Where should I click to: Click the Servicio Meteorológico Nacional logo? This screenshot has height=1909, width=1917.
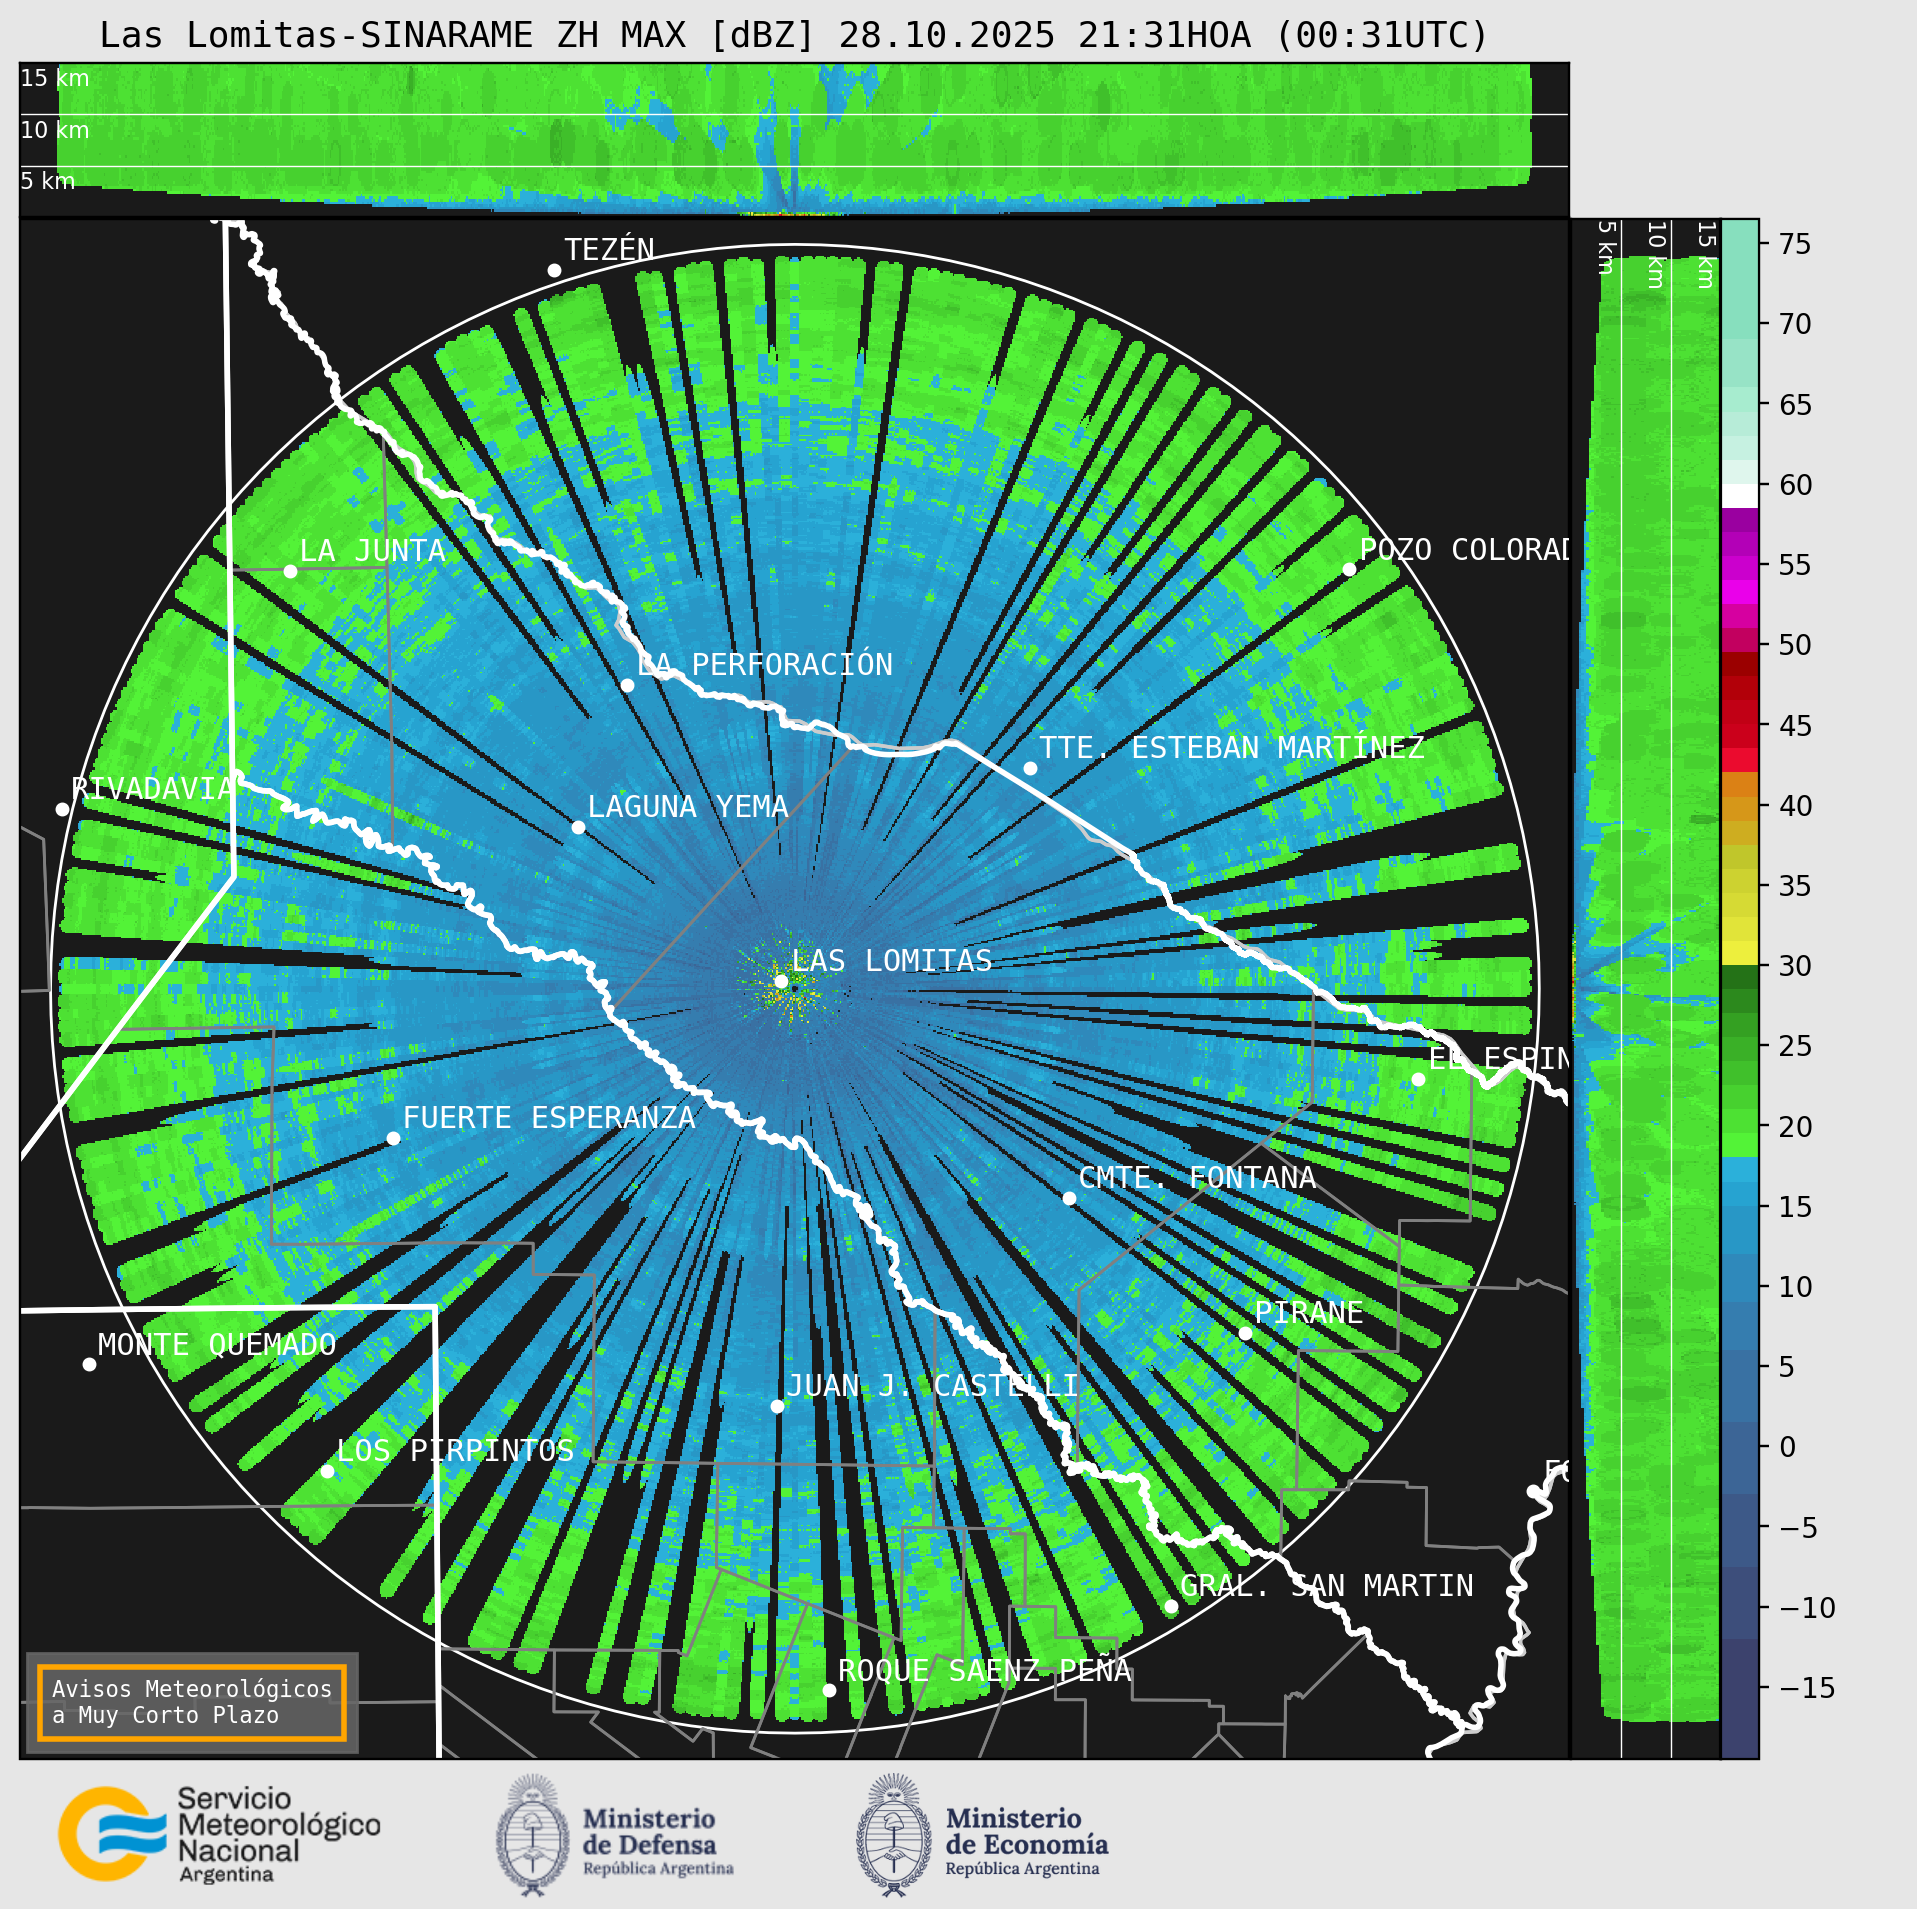tap(219, 1835)
